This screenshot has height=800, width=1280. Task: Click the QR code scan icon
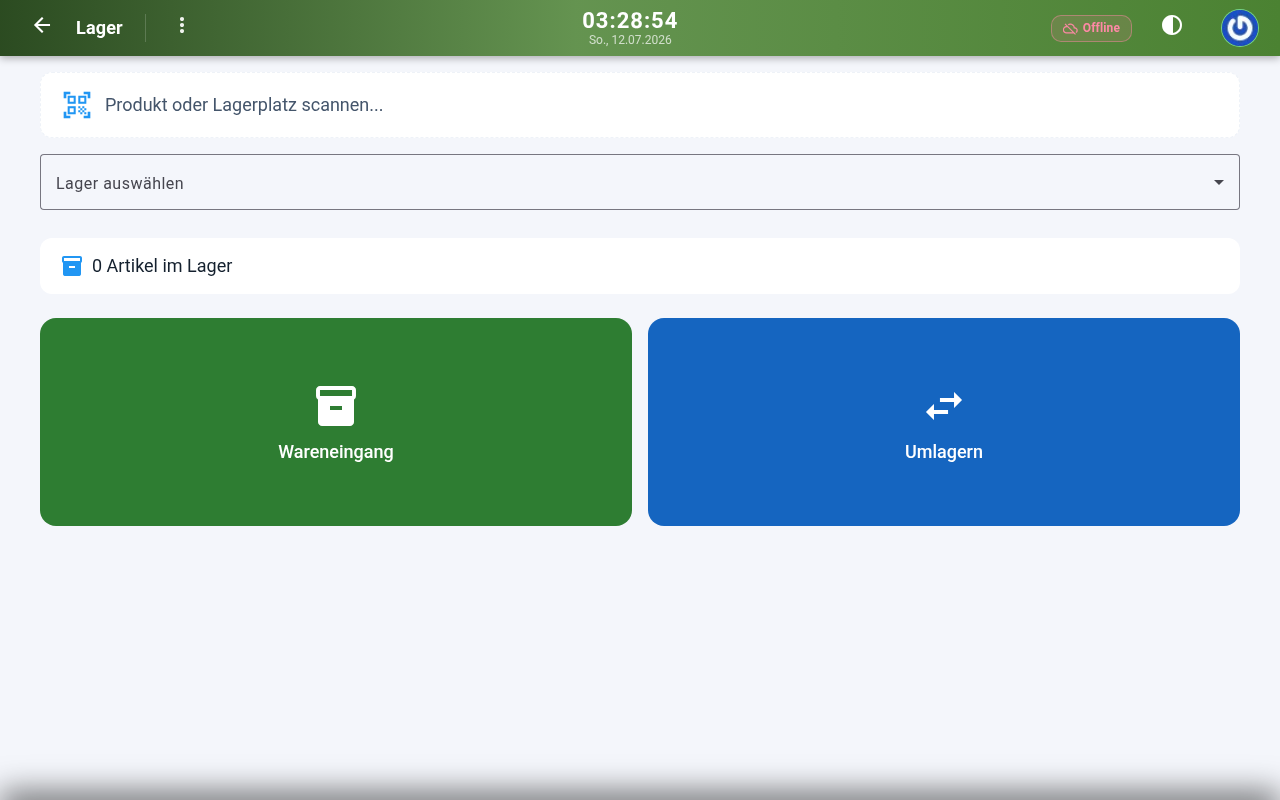[x=77, y=105]
